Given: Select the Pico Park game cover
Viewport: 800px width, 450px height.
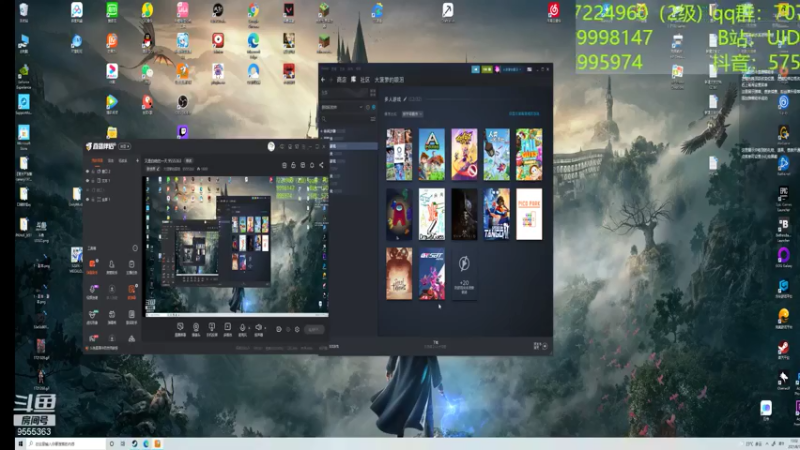Looking at the screenshot, I should coord(529,214).
